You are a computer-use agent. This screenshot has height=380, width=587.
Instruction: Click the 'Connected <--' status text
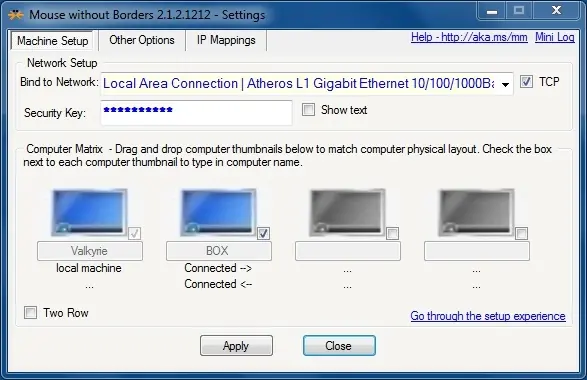(x=218, y=284)
